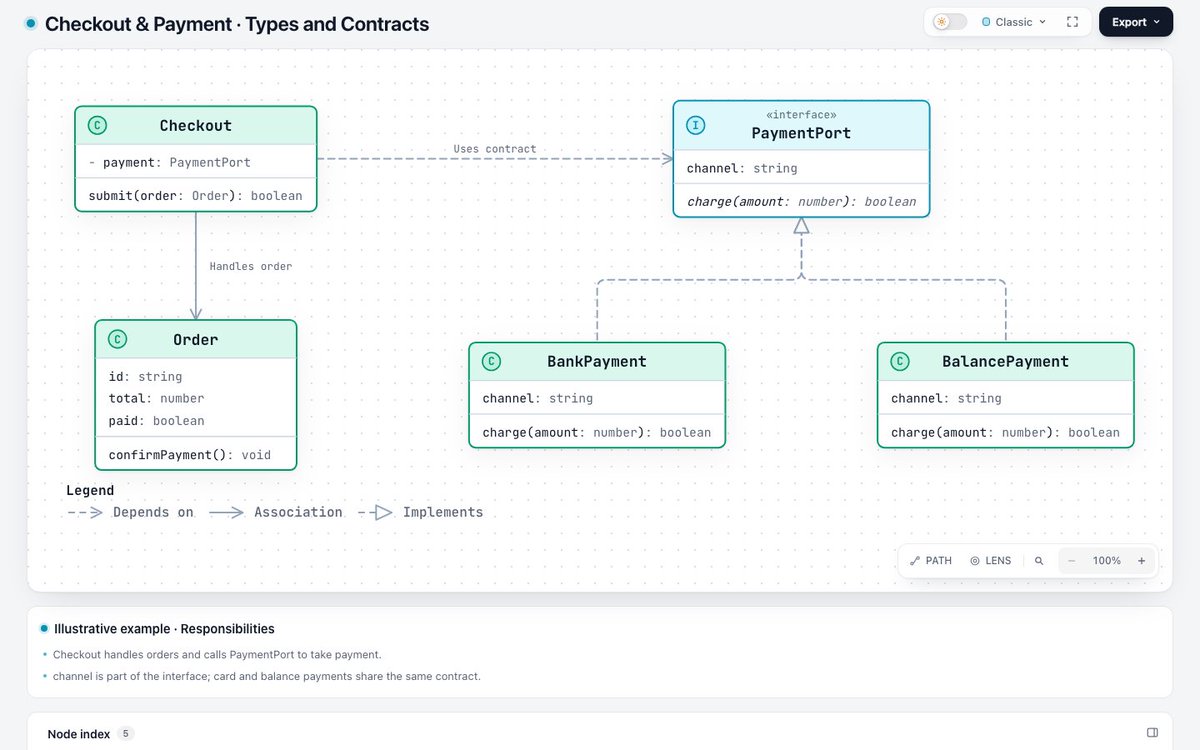1200x750 pixels.
Task: Click the charge method in BankPayment
Action: point(597,432)
